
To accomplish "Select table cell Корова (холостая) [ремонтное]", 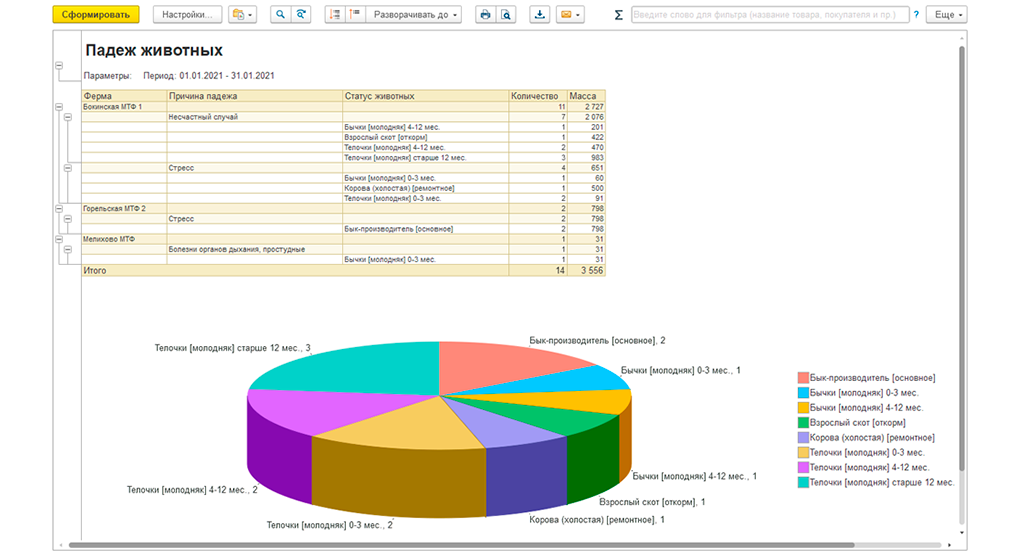I will (425, 188).
